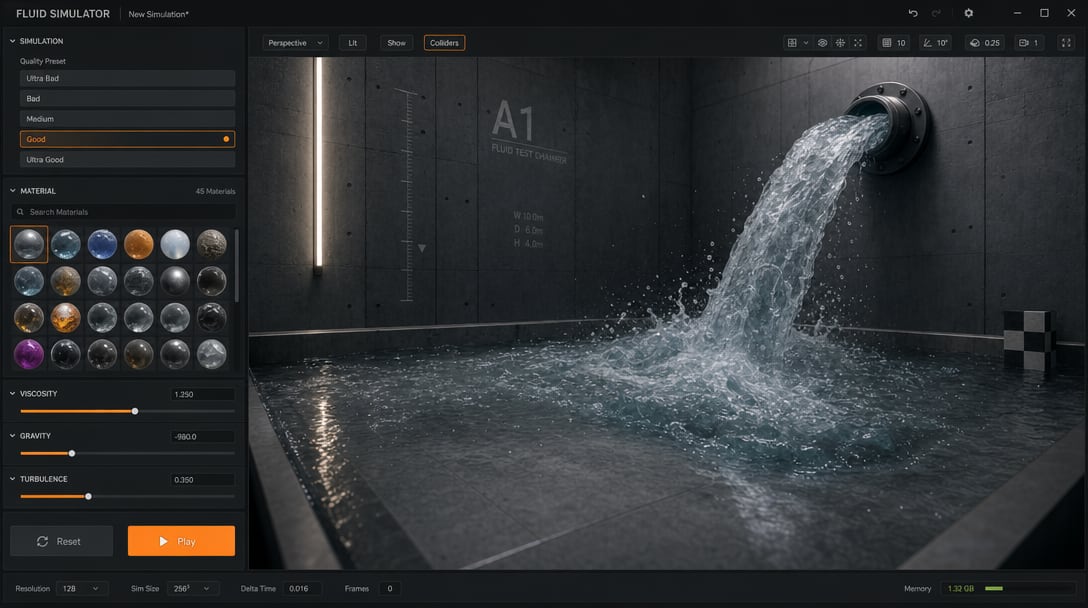Screen dimensions: 1088x608
Task: Click the 'New Simulation*' title text
Action: pyautogui.click(x=158, y=14)
